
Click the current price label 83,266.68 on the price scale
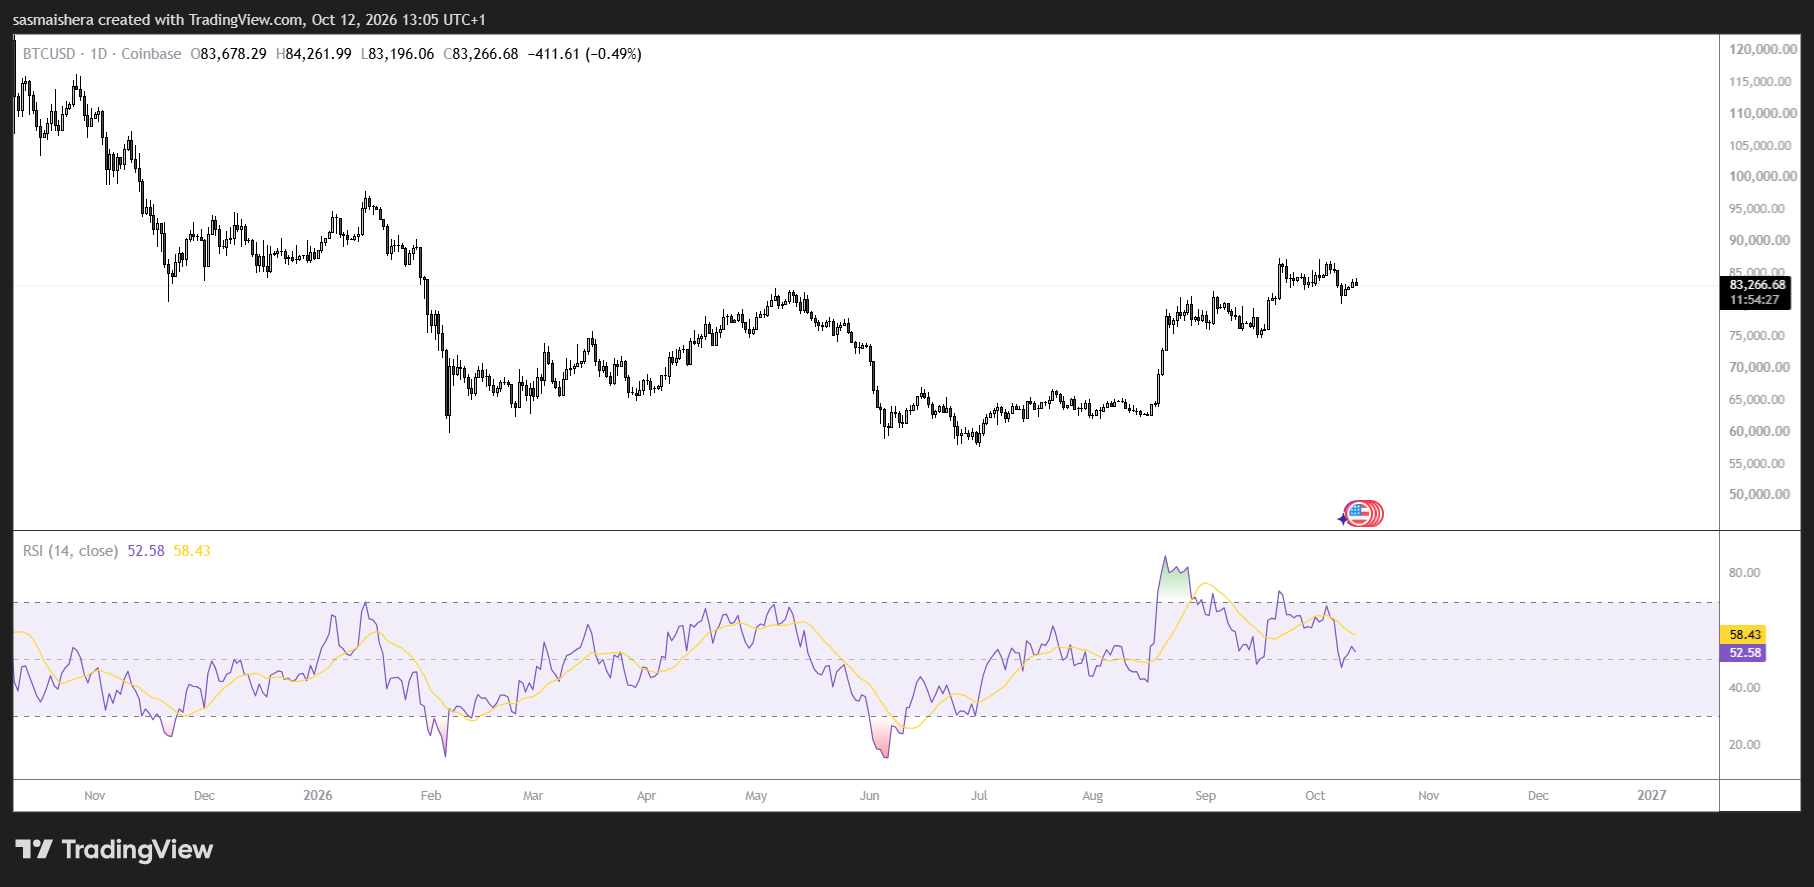pyautogui.click(x=1757, y=285)
